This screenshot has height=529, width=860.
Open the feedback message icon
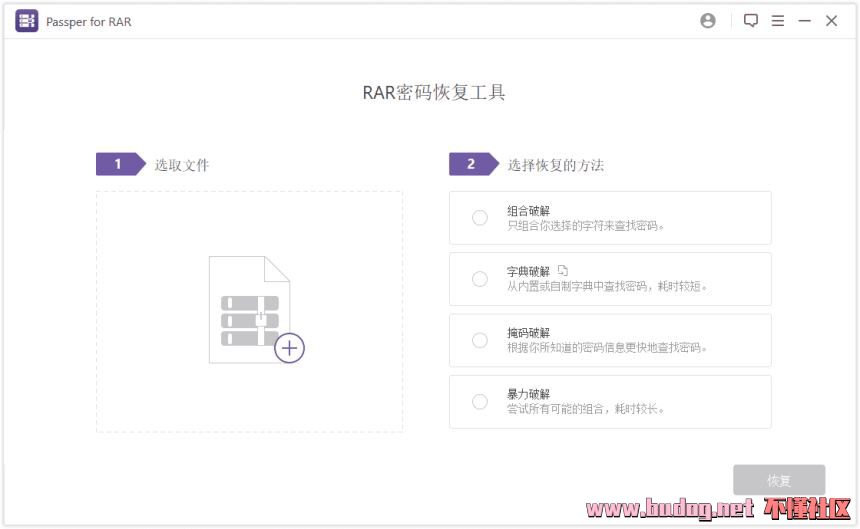751,21
